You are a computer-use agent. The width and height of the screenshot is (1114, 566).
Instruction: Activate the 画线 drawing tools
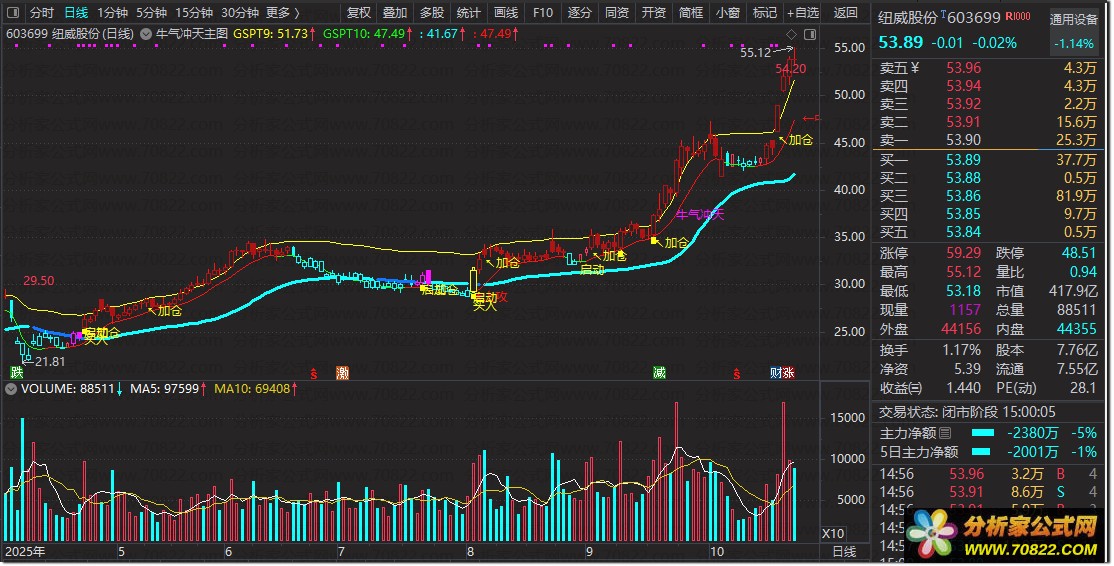coord(506,13)
